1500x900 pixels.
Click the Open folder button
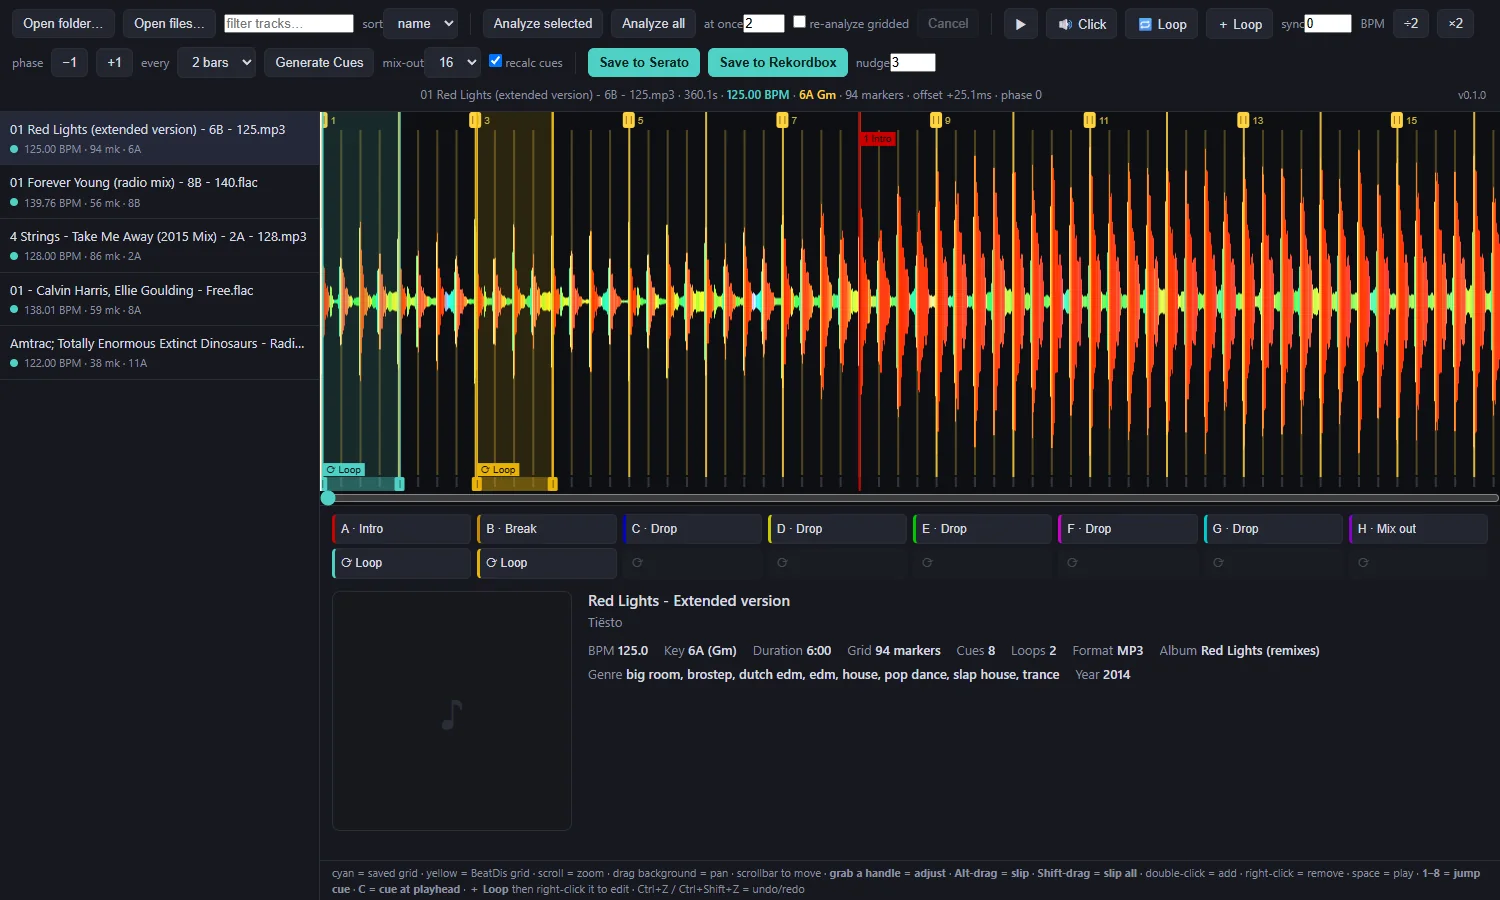[63, 23]
